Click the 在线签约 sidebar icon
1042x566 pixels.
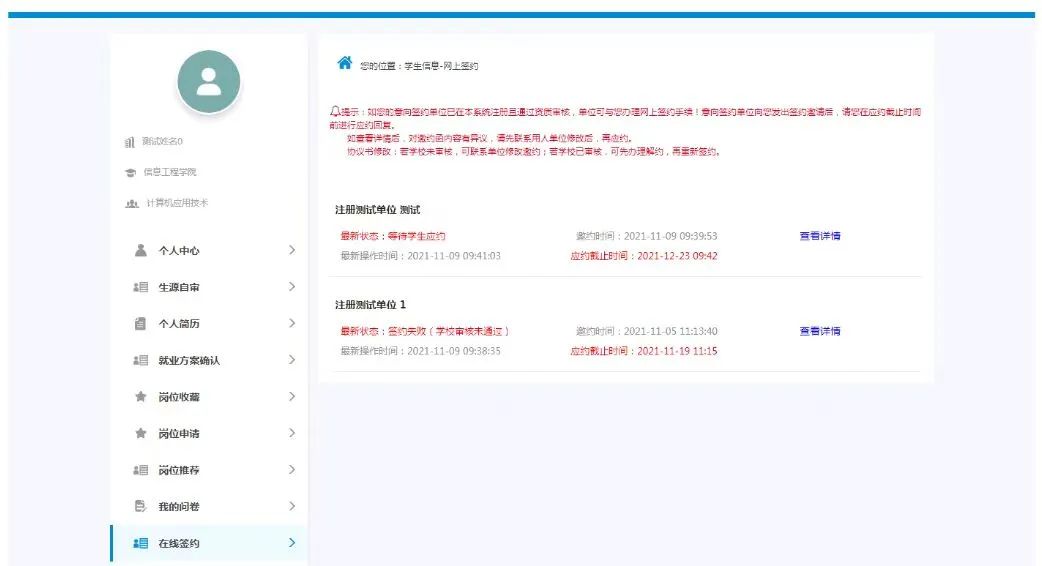tap(141, 543)
